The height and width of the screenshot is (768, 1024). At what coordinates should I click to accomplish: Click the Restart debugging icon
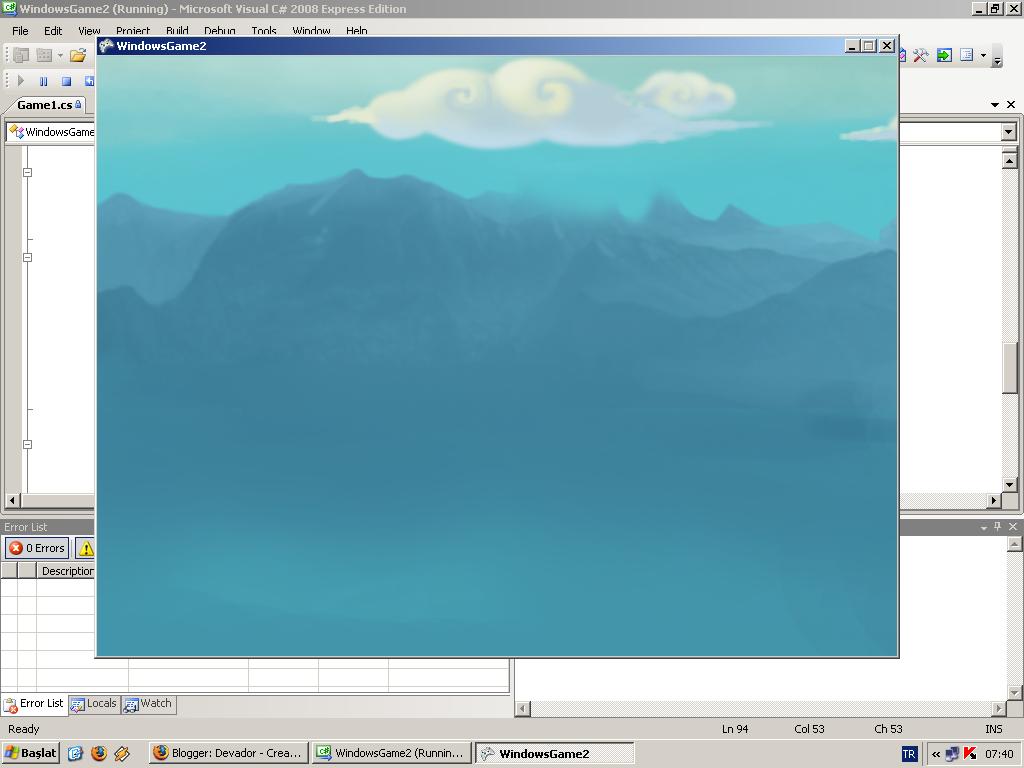[x=89, y=81]
